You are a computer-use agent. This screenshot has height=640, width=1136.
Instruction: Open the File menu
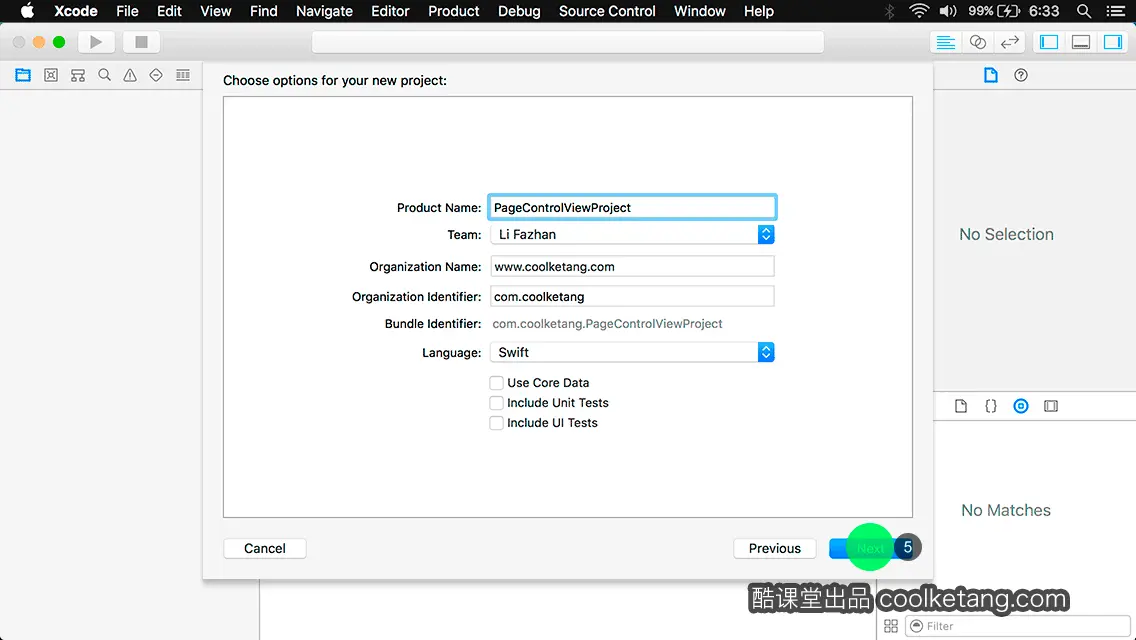(128, 11)
